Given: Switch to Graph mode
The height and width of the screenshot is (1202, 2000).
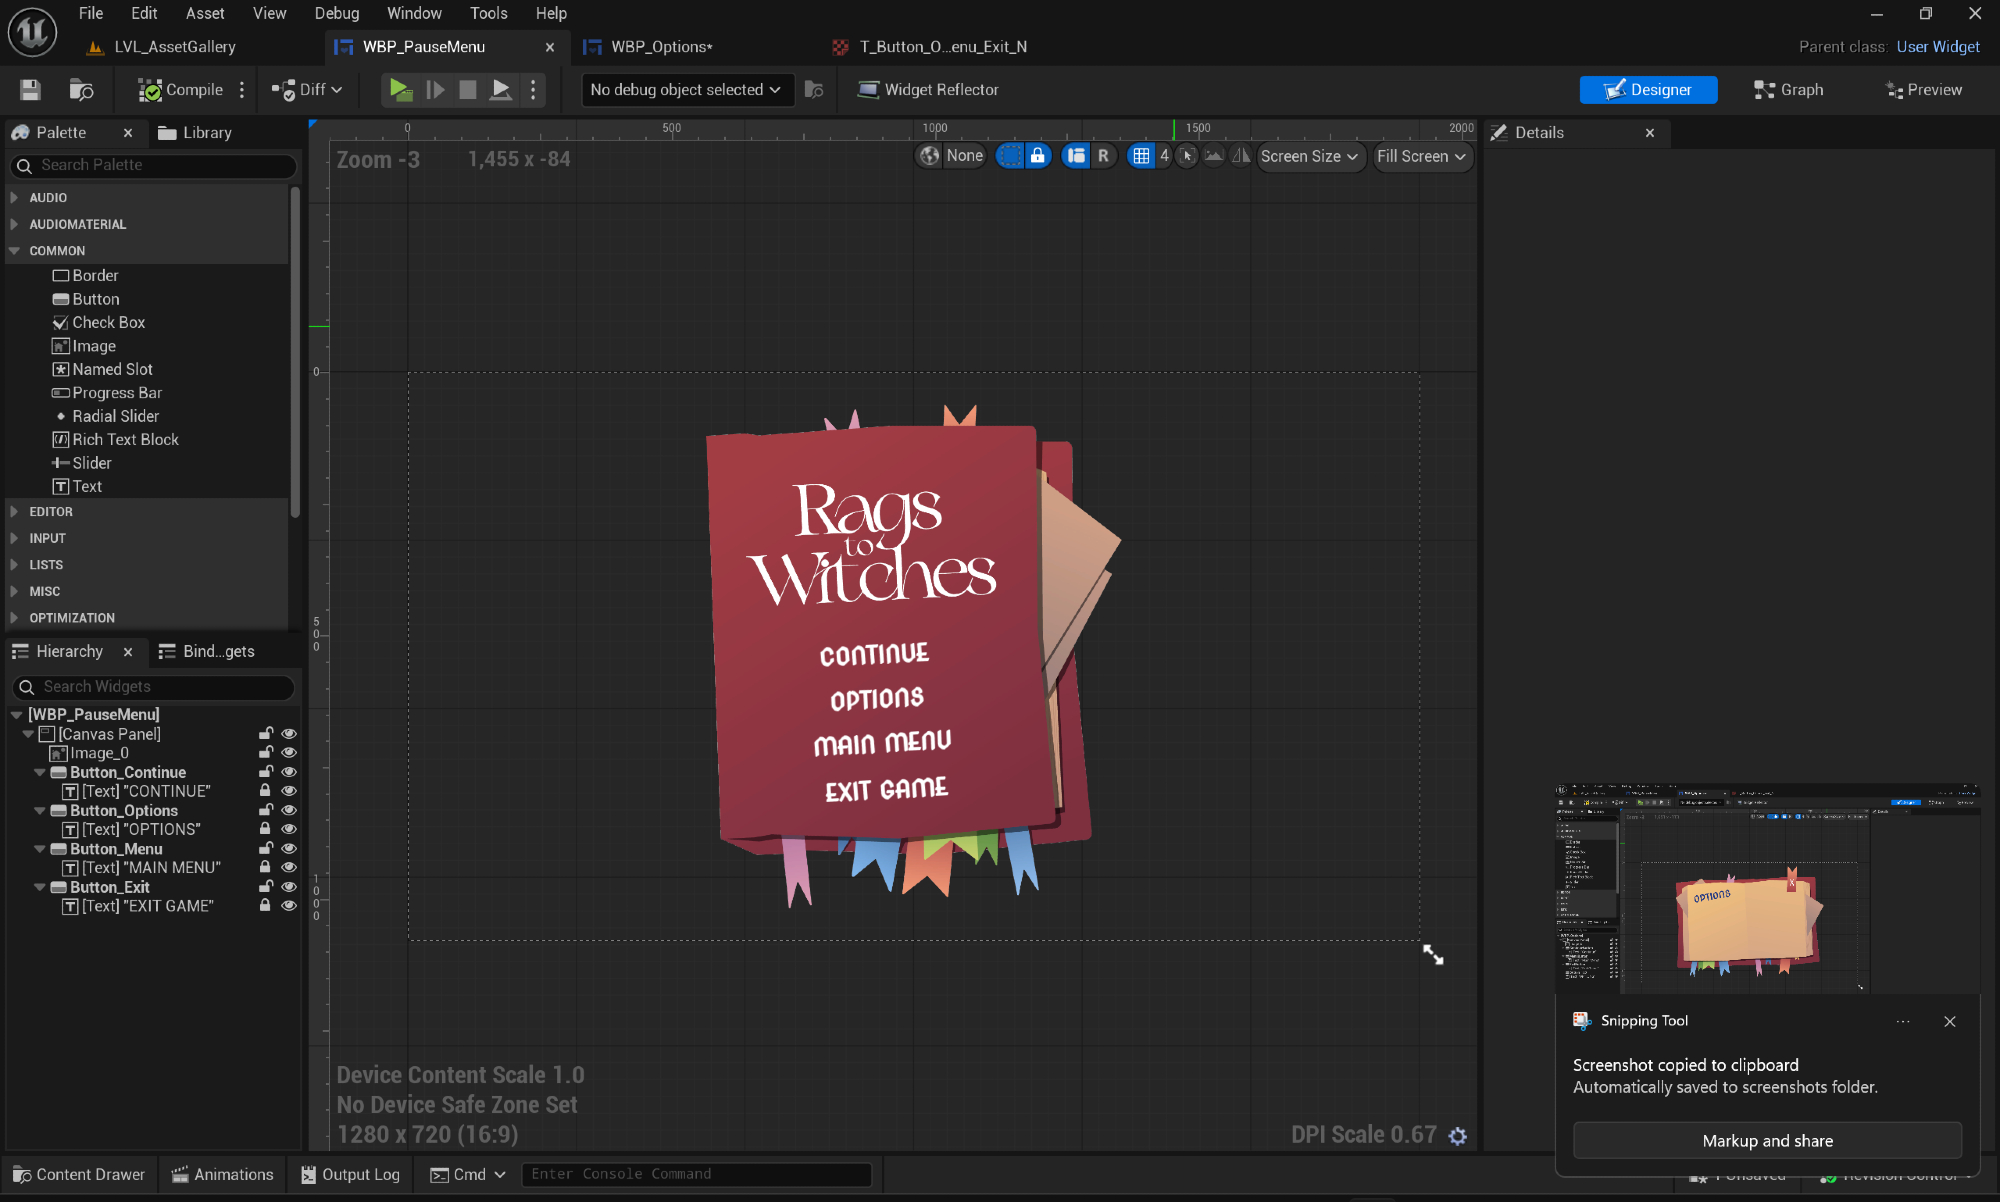Looking at the screenshot, I should [1789, 90].
